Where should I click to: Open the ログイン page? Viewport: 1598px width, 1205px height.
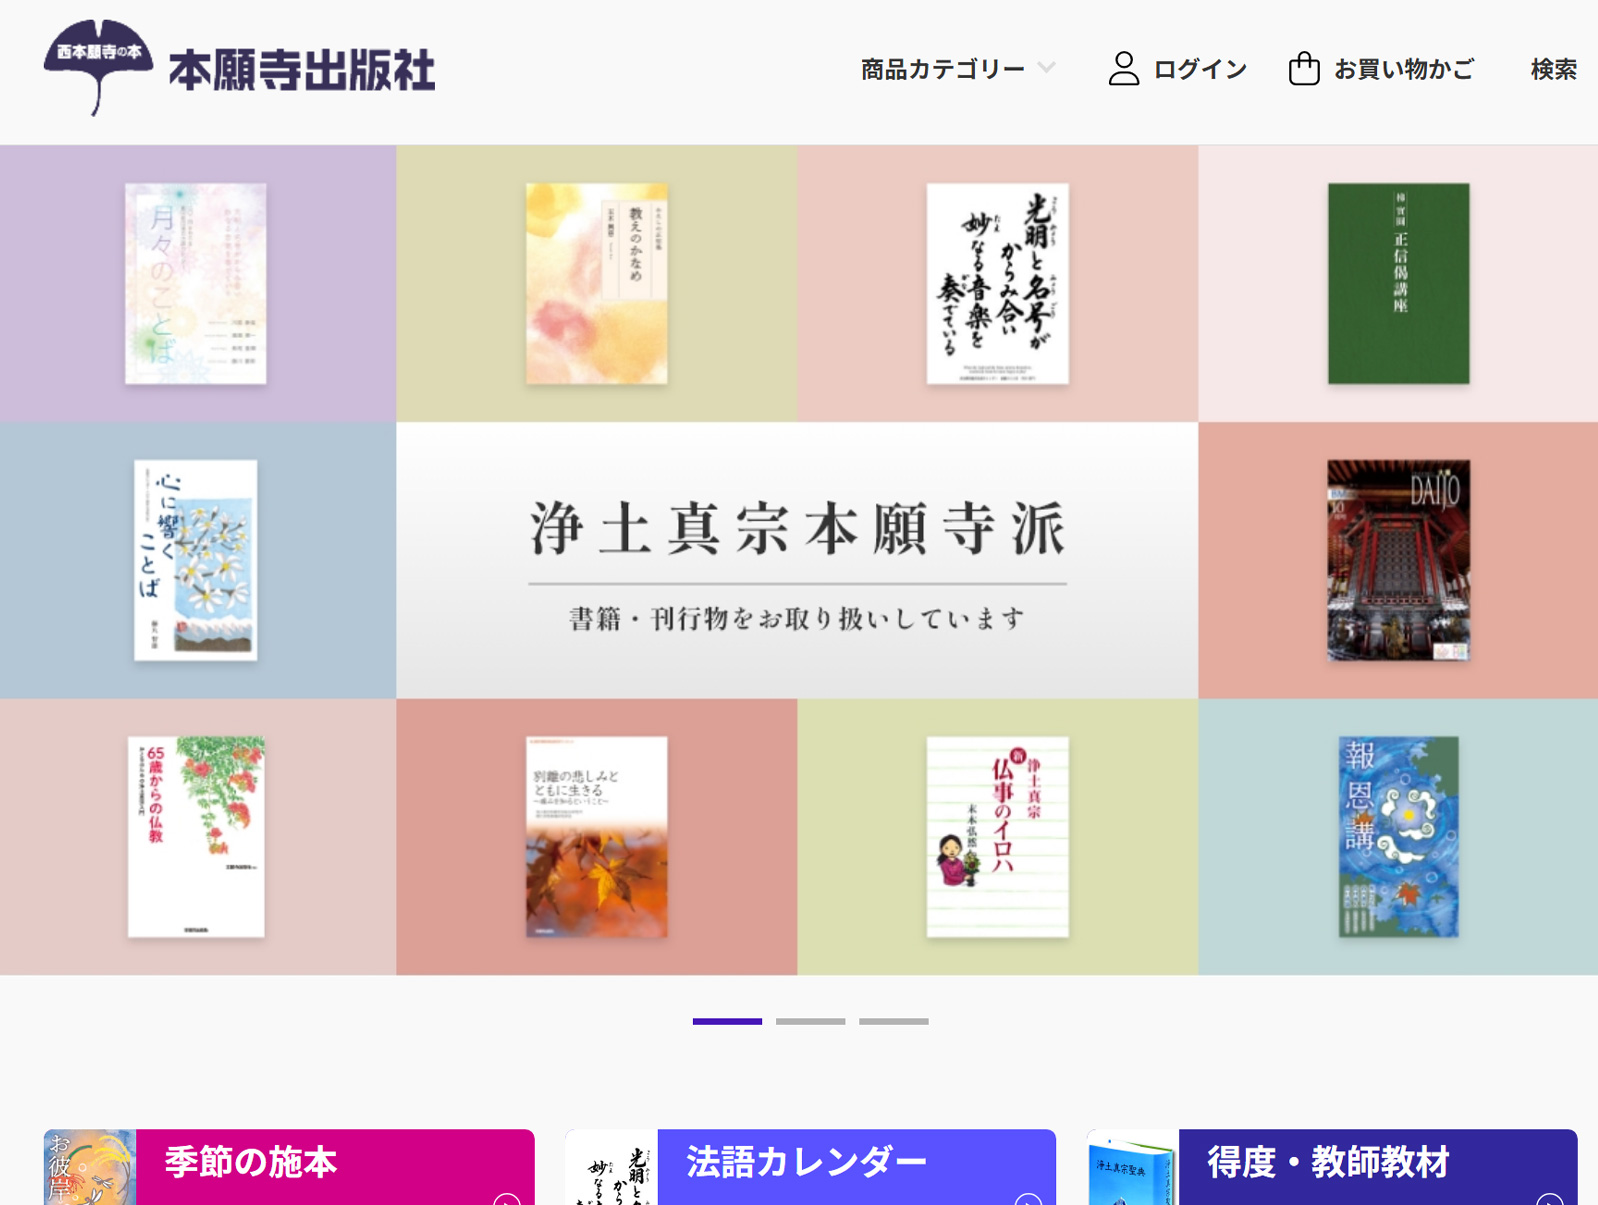[1200, 69]
